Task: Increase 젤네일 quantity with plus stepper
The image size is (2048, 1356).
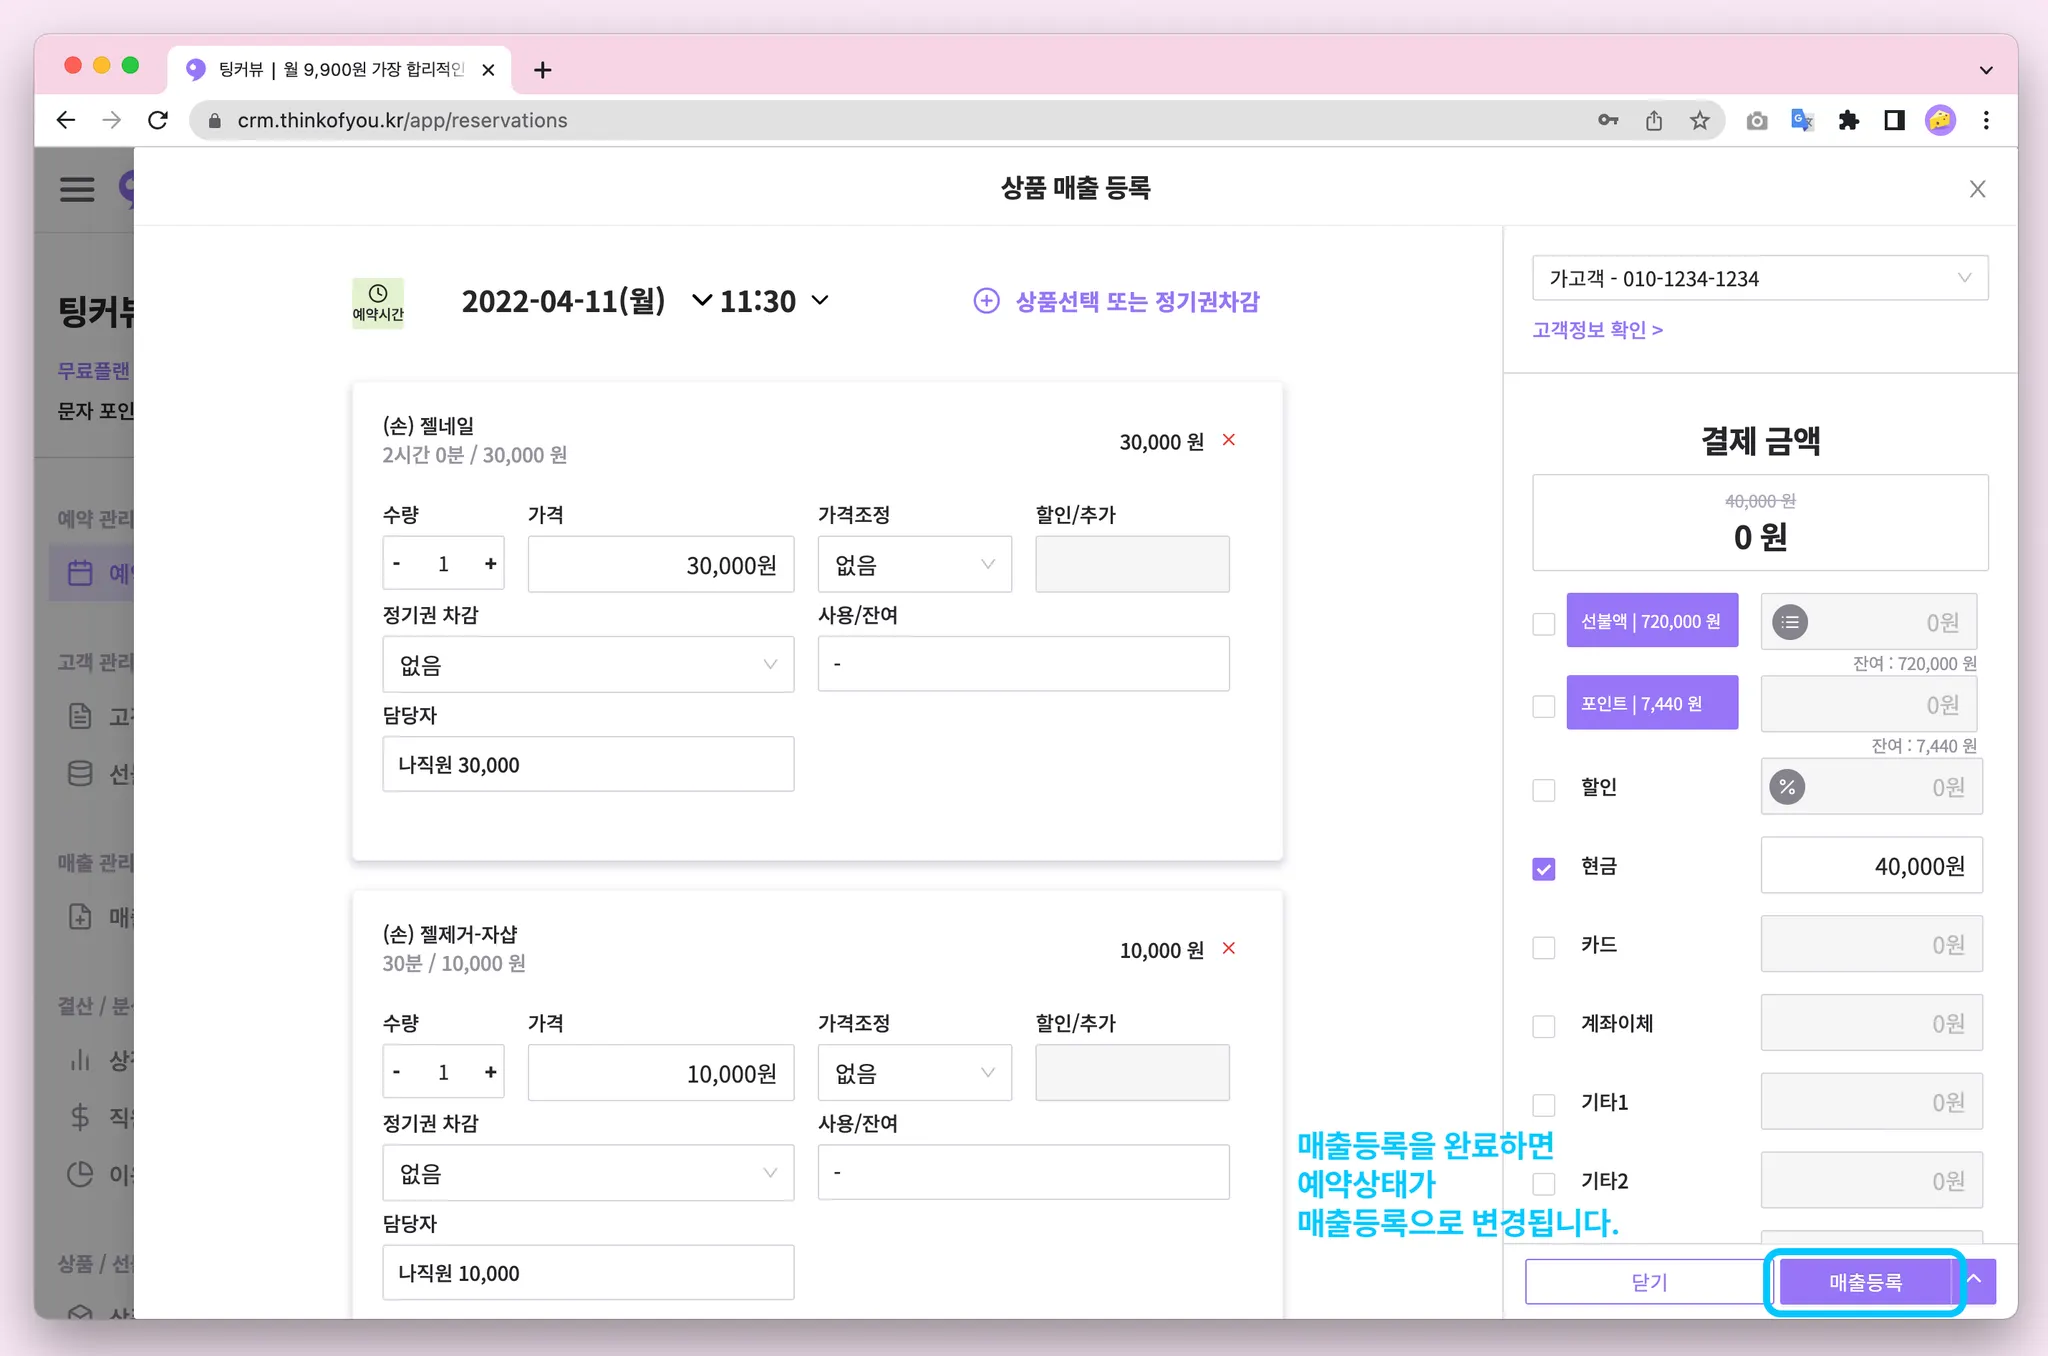Action: click(490, 564)
